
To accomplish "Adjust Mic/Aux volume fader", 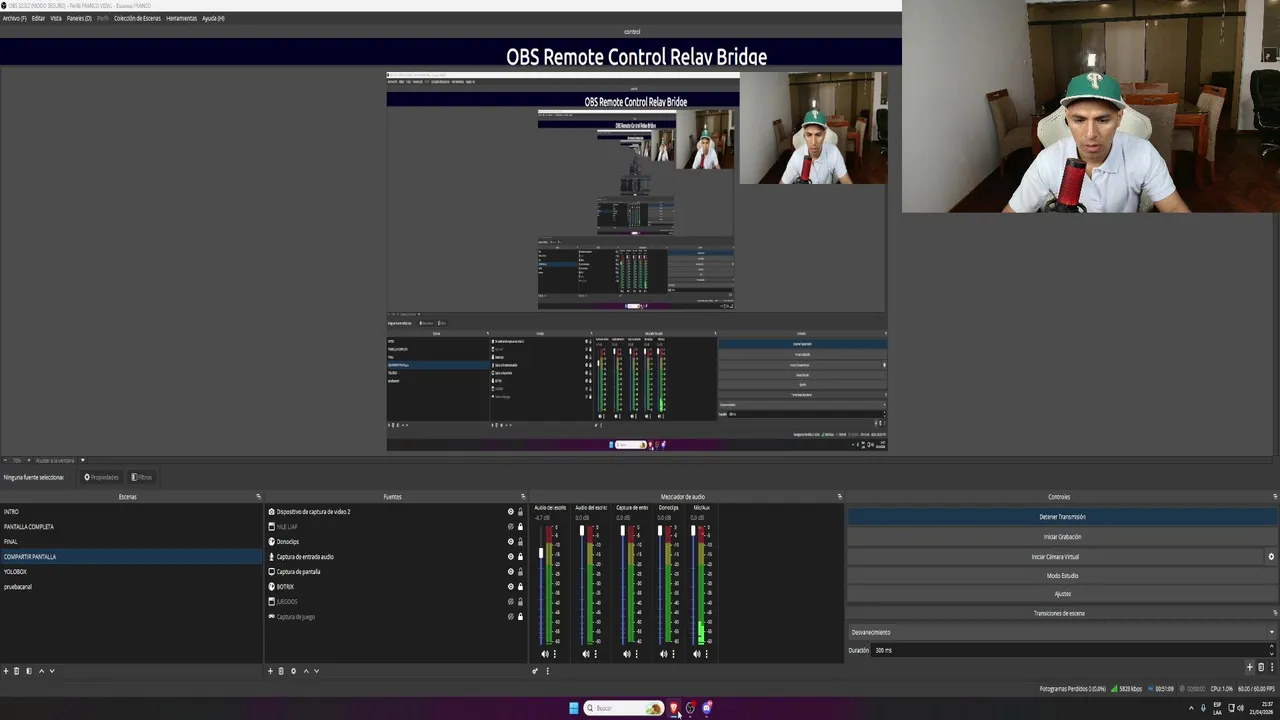I will tap(693, 530).
